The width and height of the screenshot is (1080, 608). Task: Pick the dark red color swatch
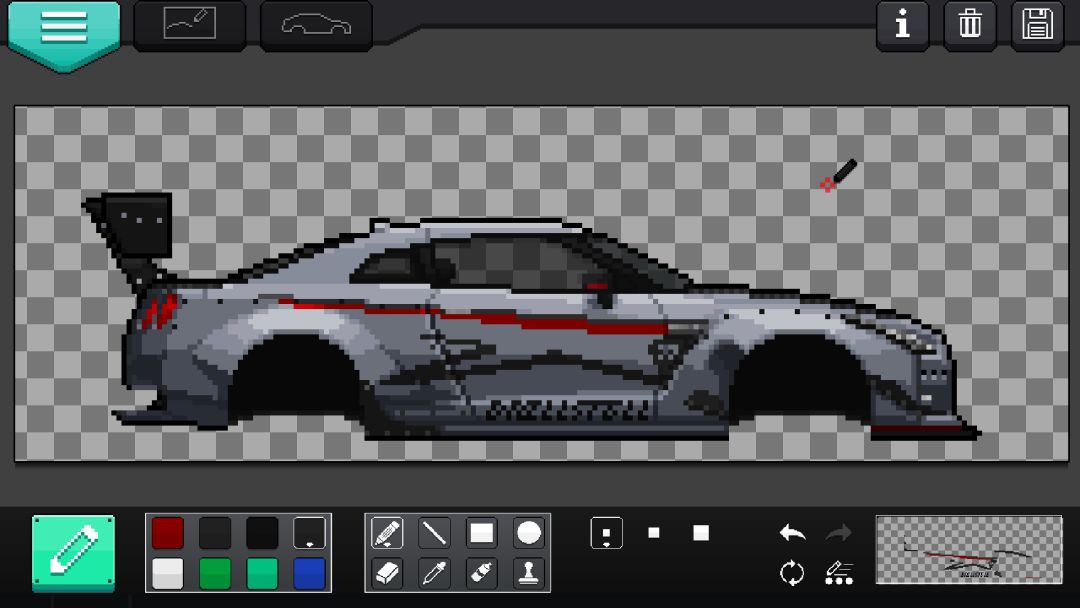point(168,533)
